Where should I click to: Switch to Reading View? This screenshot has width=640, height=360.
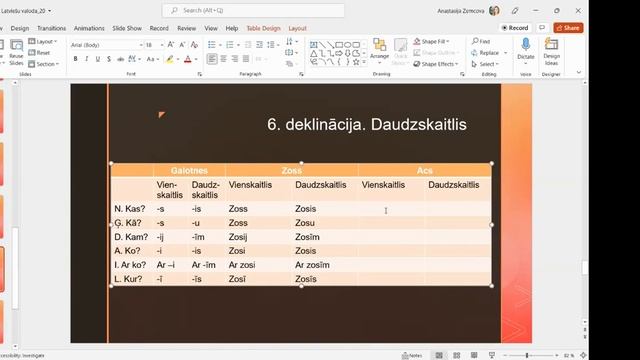(x=474, y=356)
